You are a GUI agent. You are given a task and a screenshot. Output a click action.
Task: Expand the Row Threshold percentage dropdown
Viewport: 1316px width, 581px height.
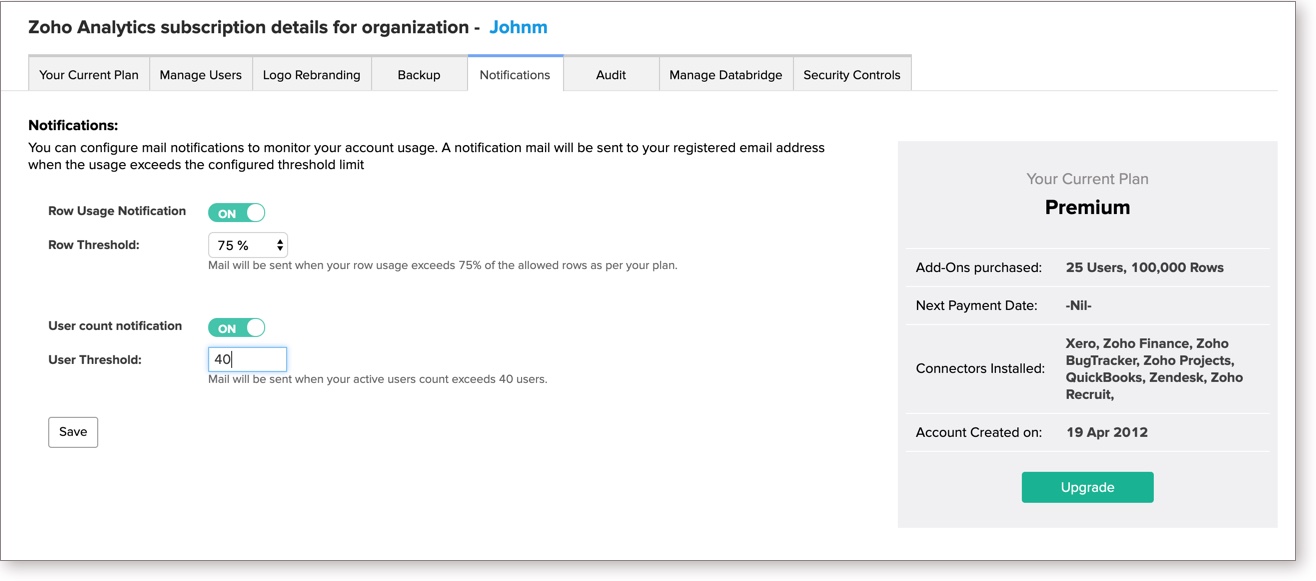247,245
